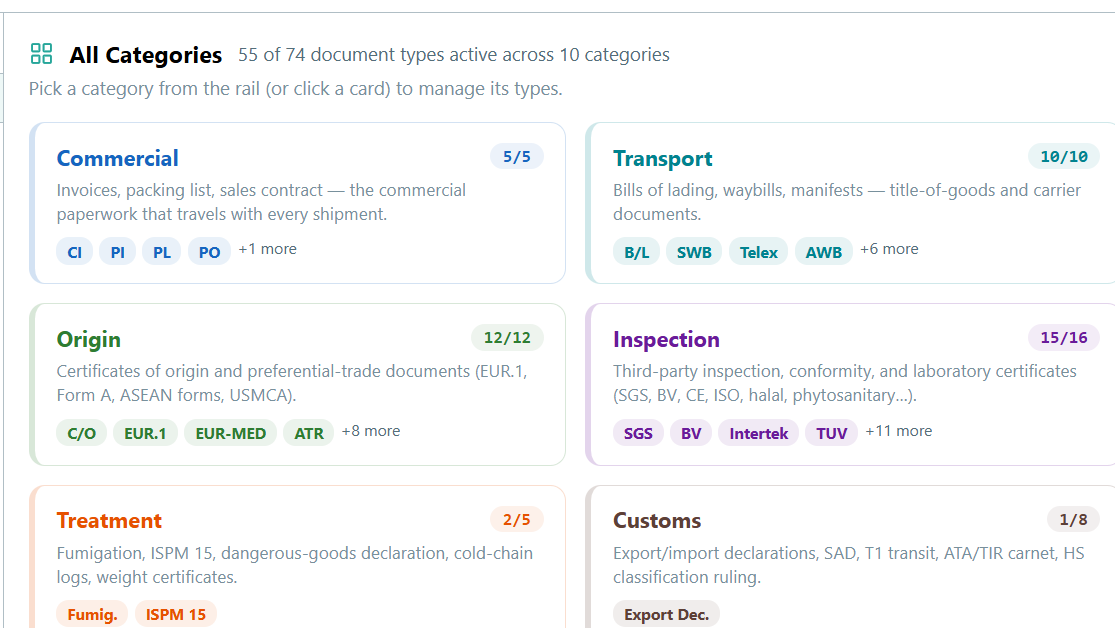
Task: Click the PL chip in Commercial
Action: (x=162, y=252)
